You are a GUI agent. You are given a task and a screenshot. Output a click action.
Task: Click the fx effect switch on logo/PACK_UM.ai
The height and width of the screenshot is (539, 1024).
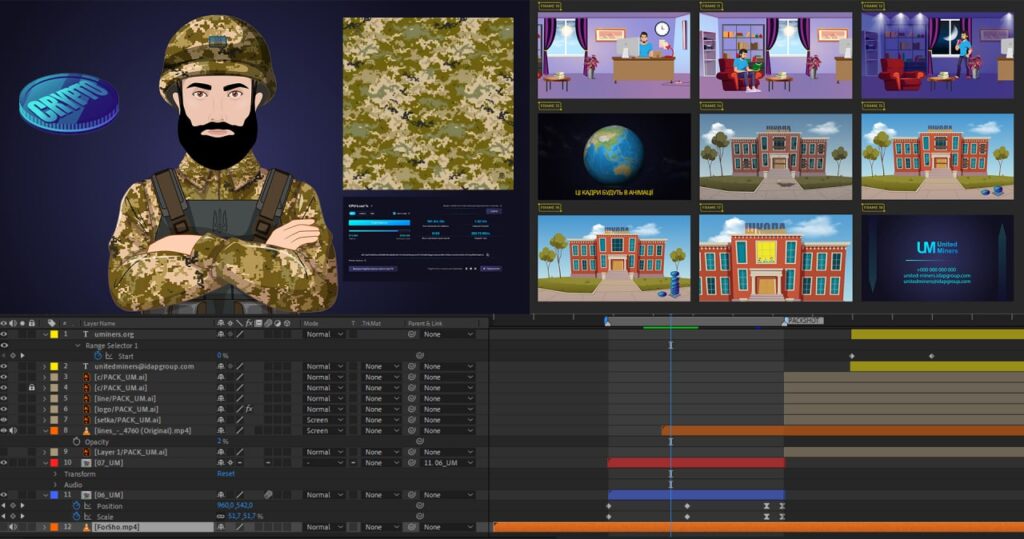pos(249,409)
